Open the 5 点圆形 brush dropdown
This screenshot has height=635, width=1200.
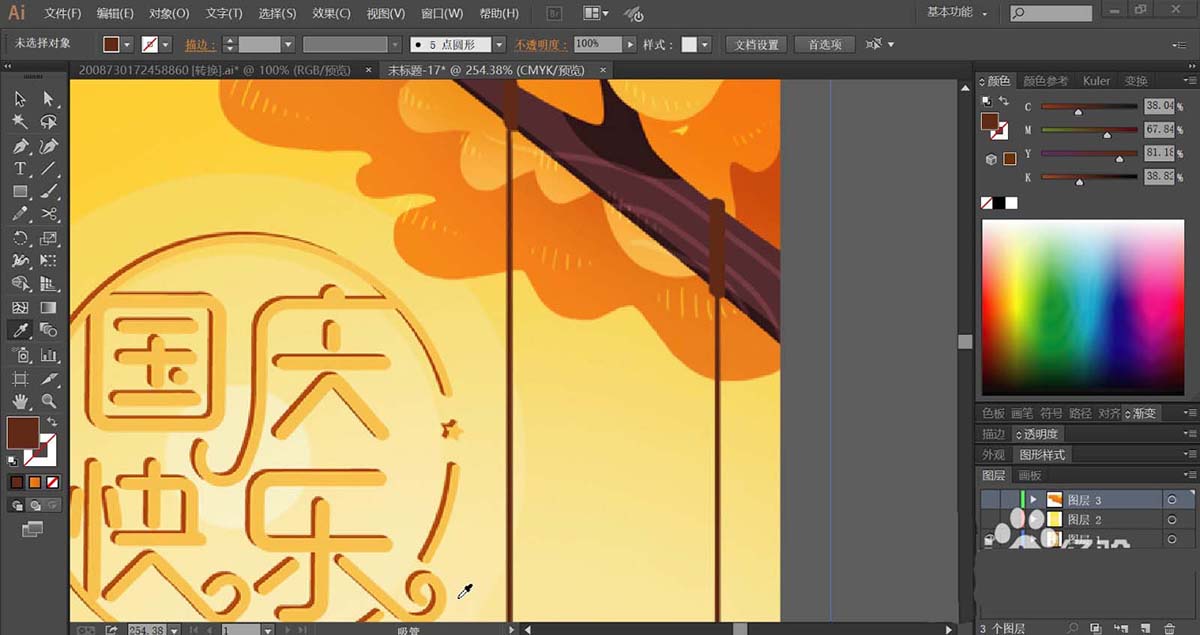(x=497, y=45)
